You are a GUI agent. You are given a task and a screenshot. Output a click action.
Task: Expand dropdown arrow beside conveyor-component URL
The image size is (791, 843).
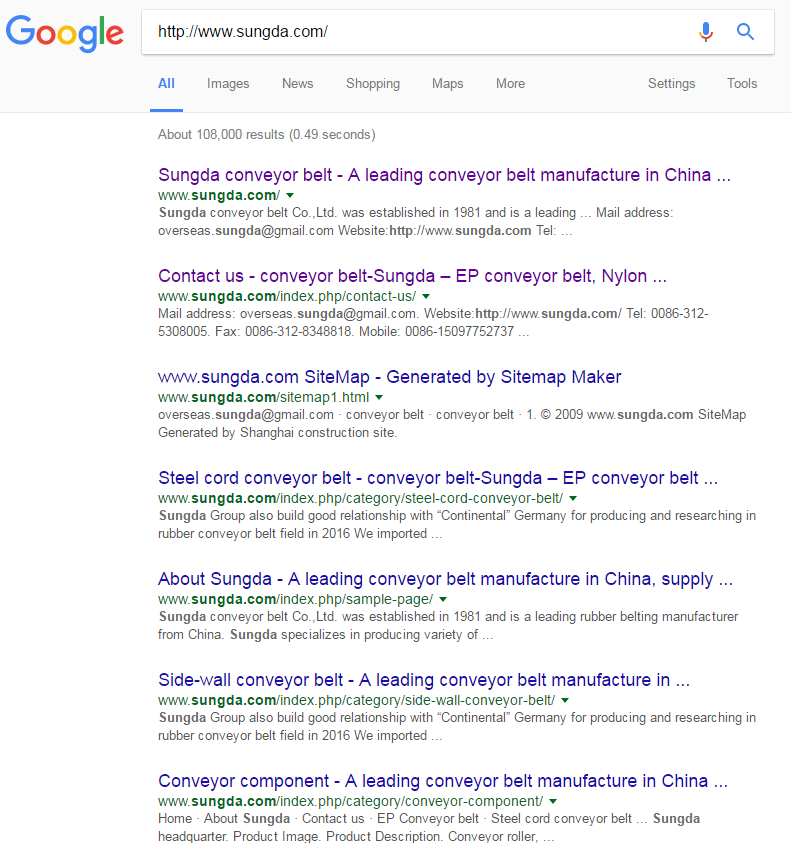pyautogui.click(x=553, y=802)
